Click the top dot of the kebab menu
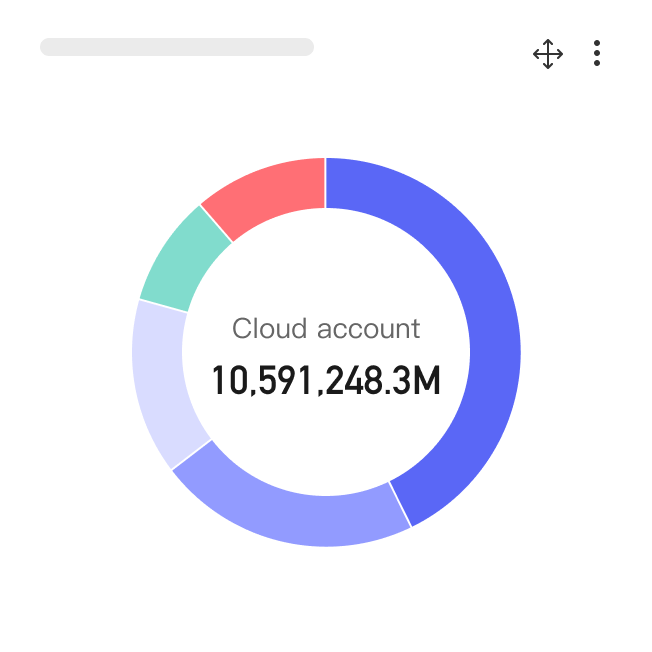This screenshot has width=652, height=652. tap(596, 43)
